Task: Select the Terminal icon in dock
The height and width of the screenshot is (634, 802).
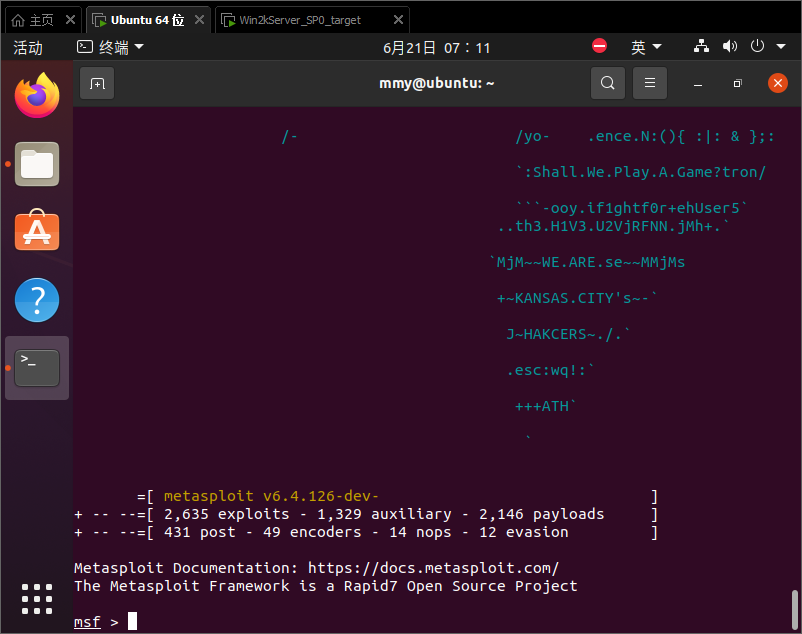Action: click(x=37, y=368)
